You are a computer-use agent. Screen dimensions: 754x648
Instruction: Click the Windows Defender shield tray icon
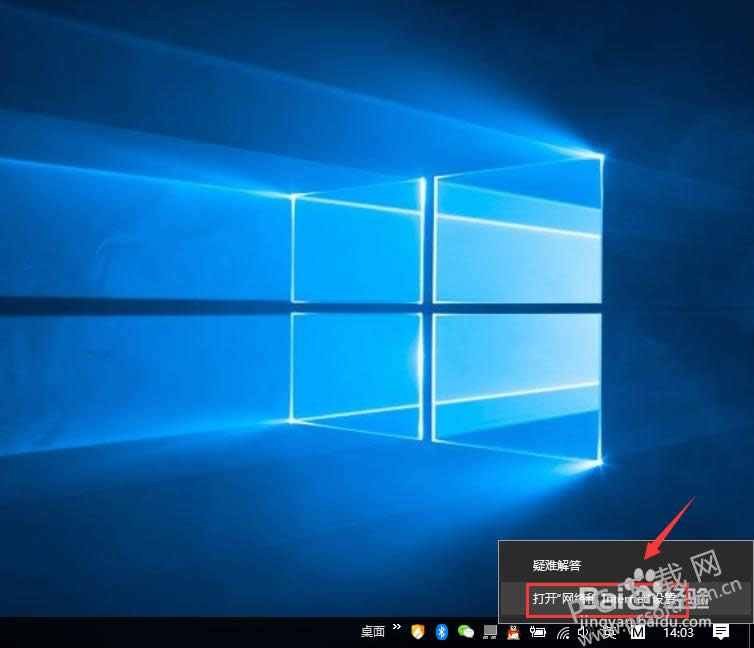(x=418, y=632)
